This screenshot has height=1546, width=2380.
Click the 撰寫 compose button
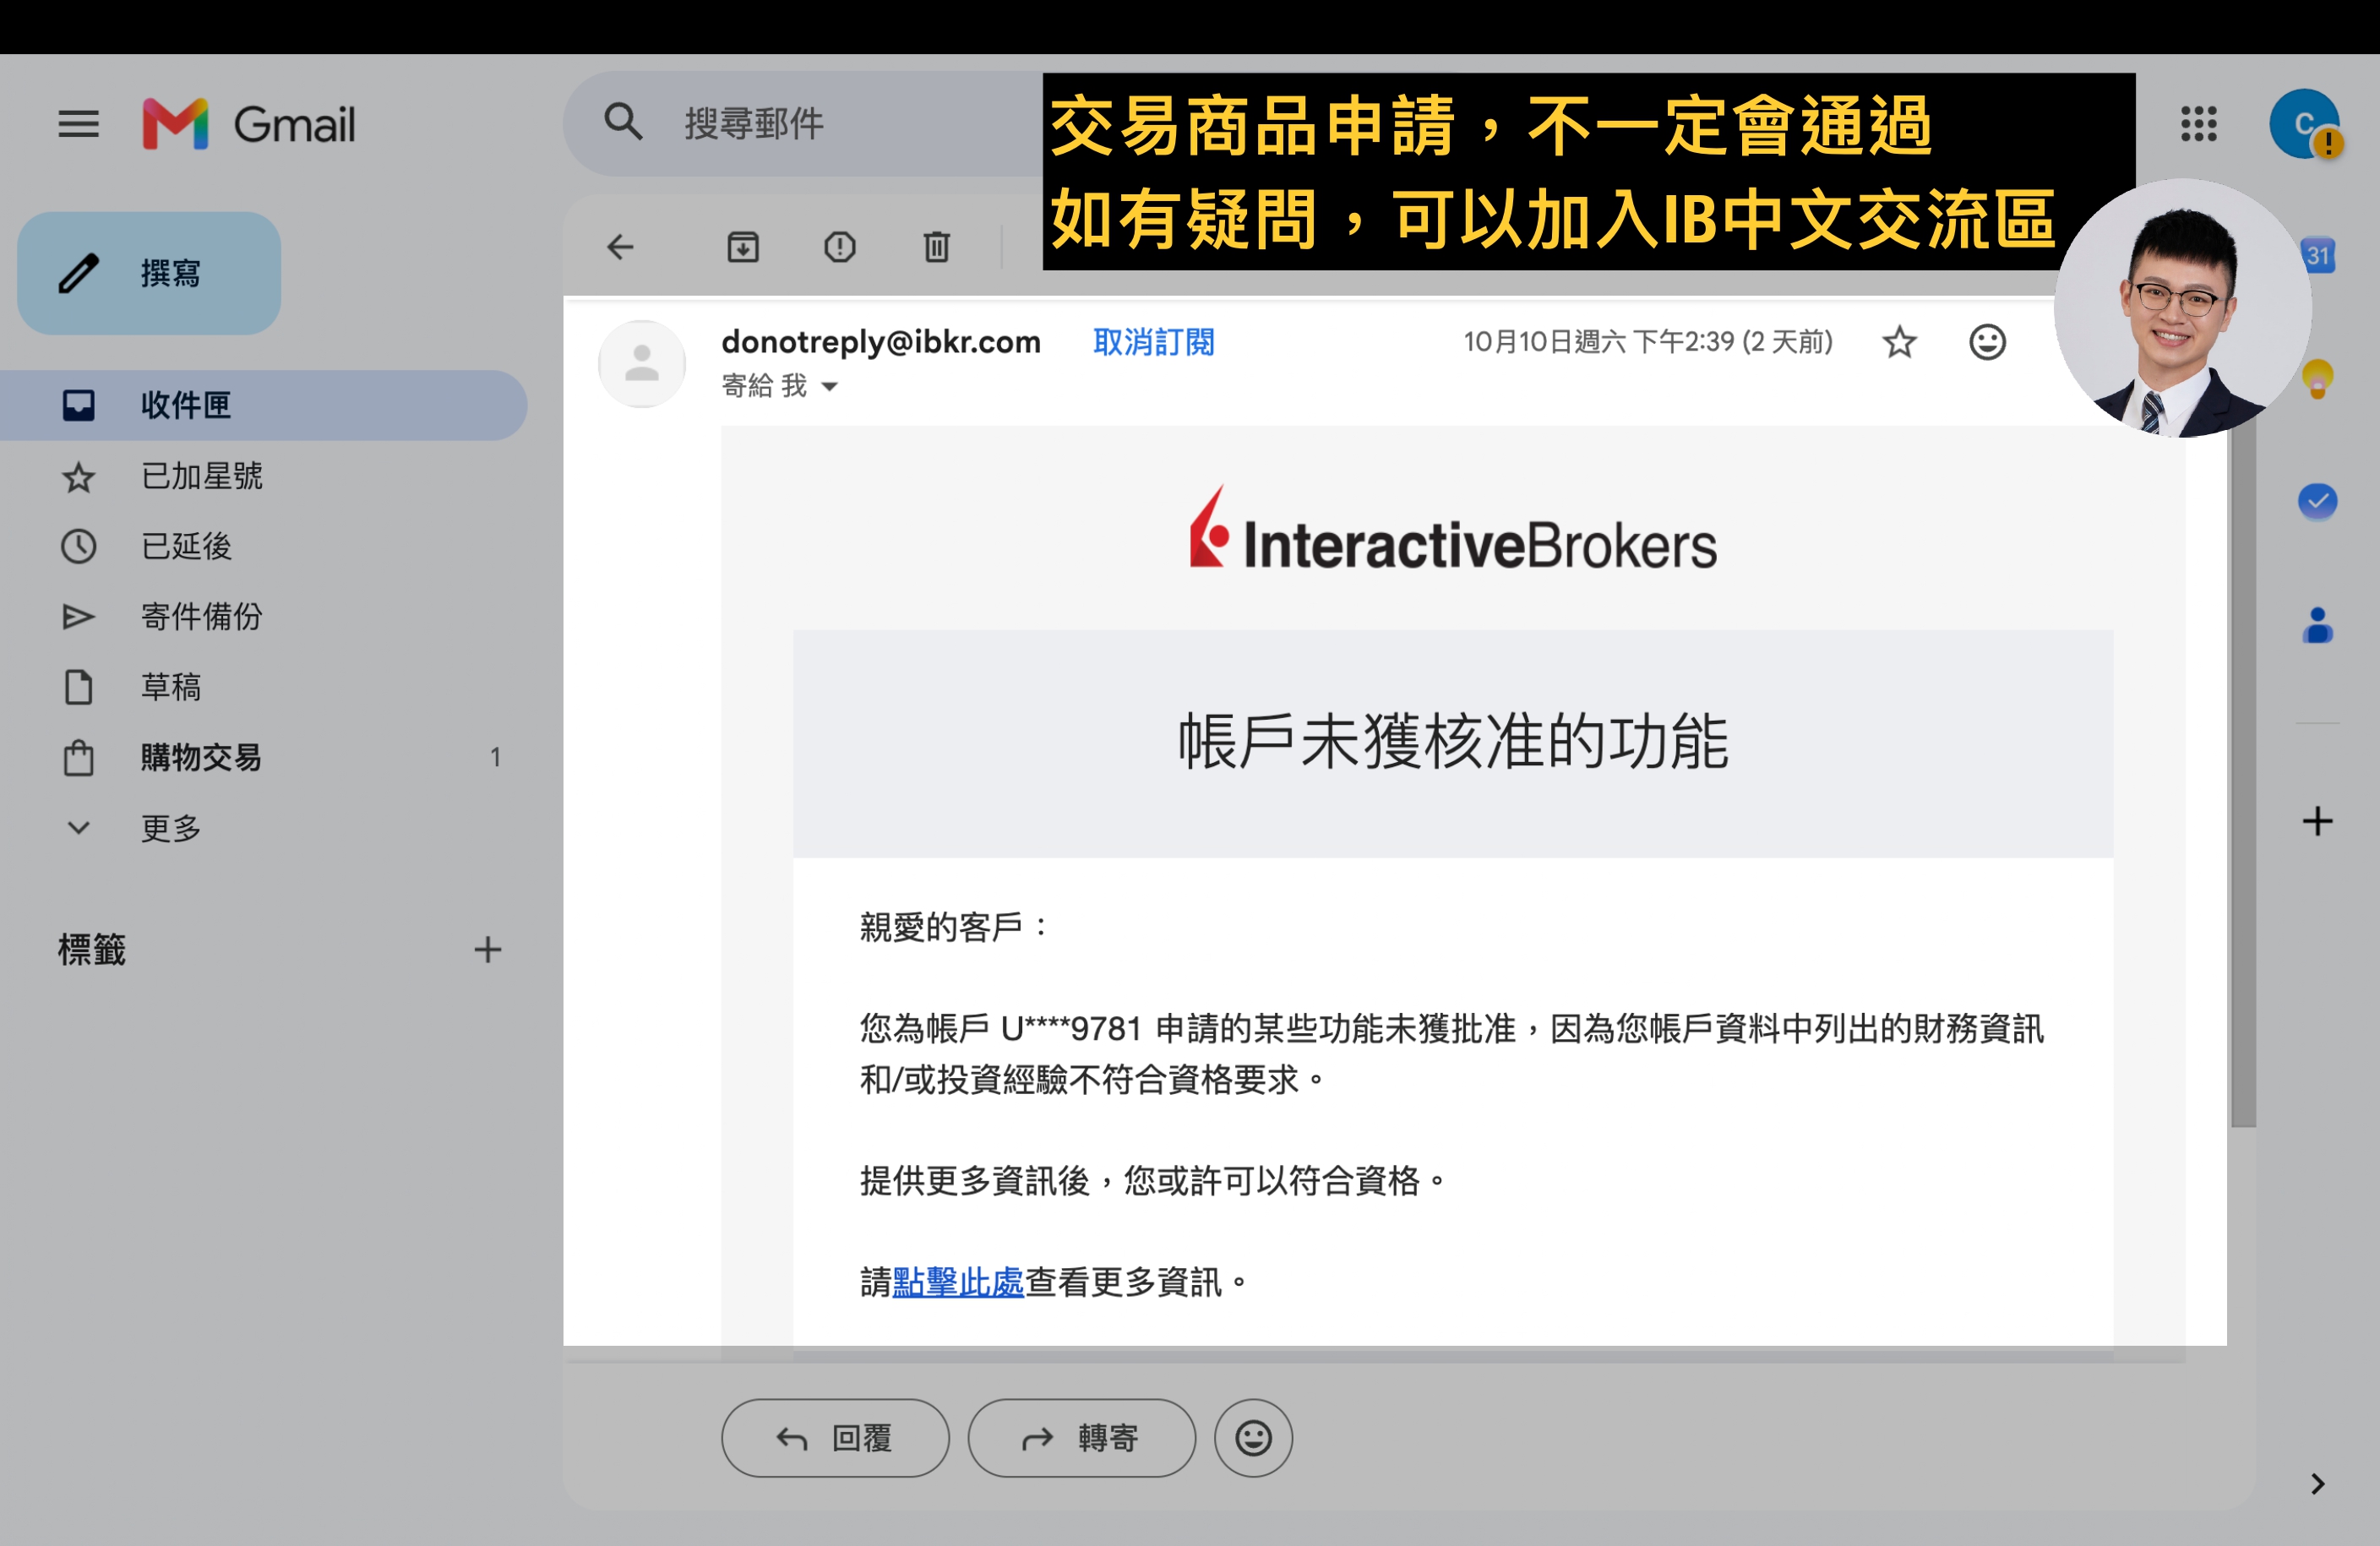click(149, 273)
